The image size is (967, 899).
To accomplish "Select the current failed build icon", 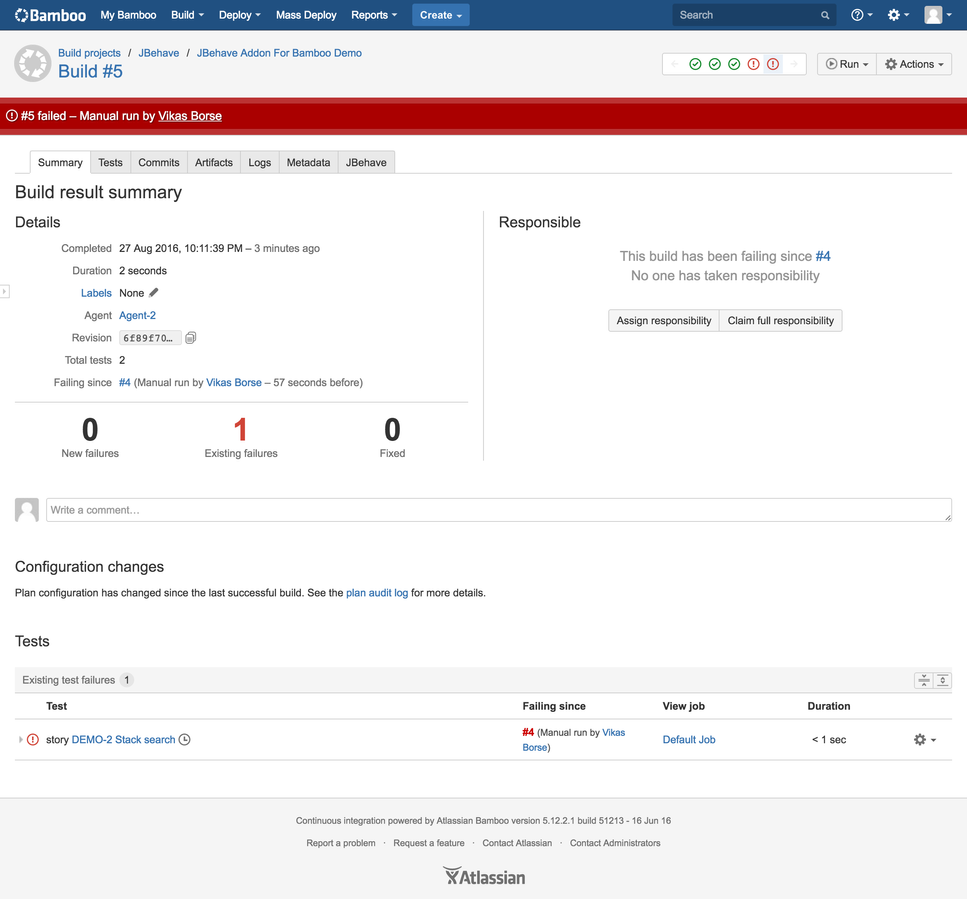I will point(773,64).
